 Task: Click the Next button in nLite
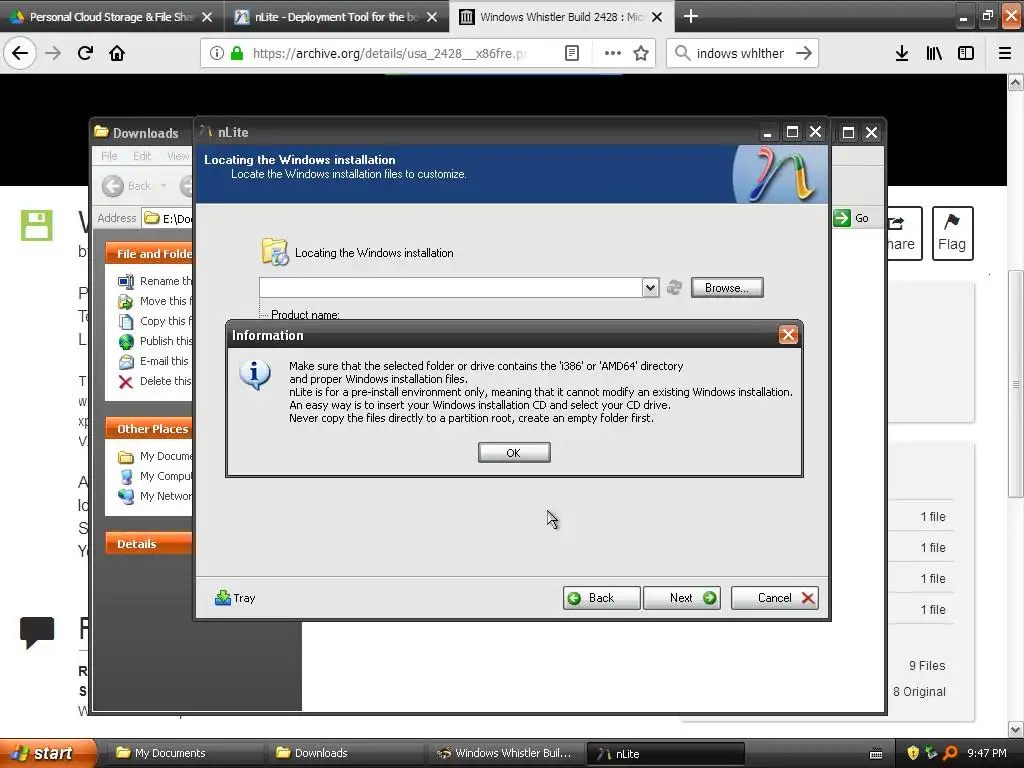pos(682,598)
